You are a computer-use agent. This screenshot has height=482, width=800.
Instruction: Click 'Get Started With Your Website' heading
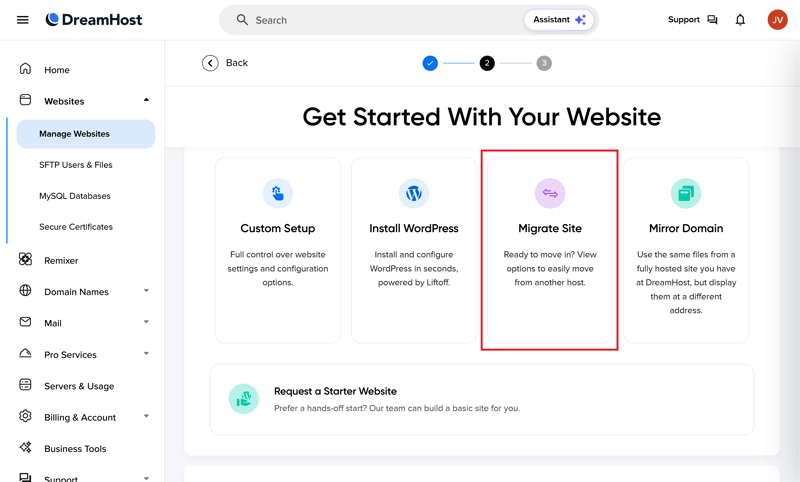[482, 117]
